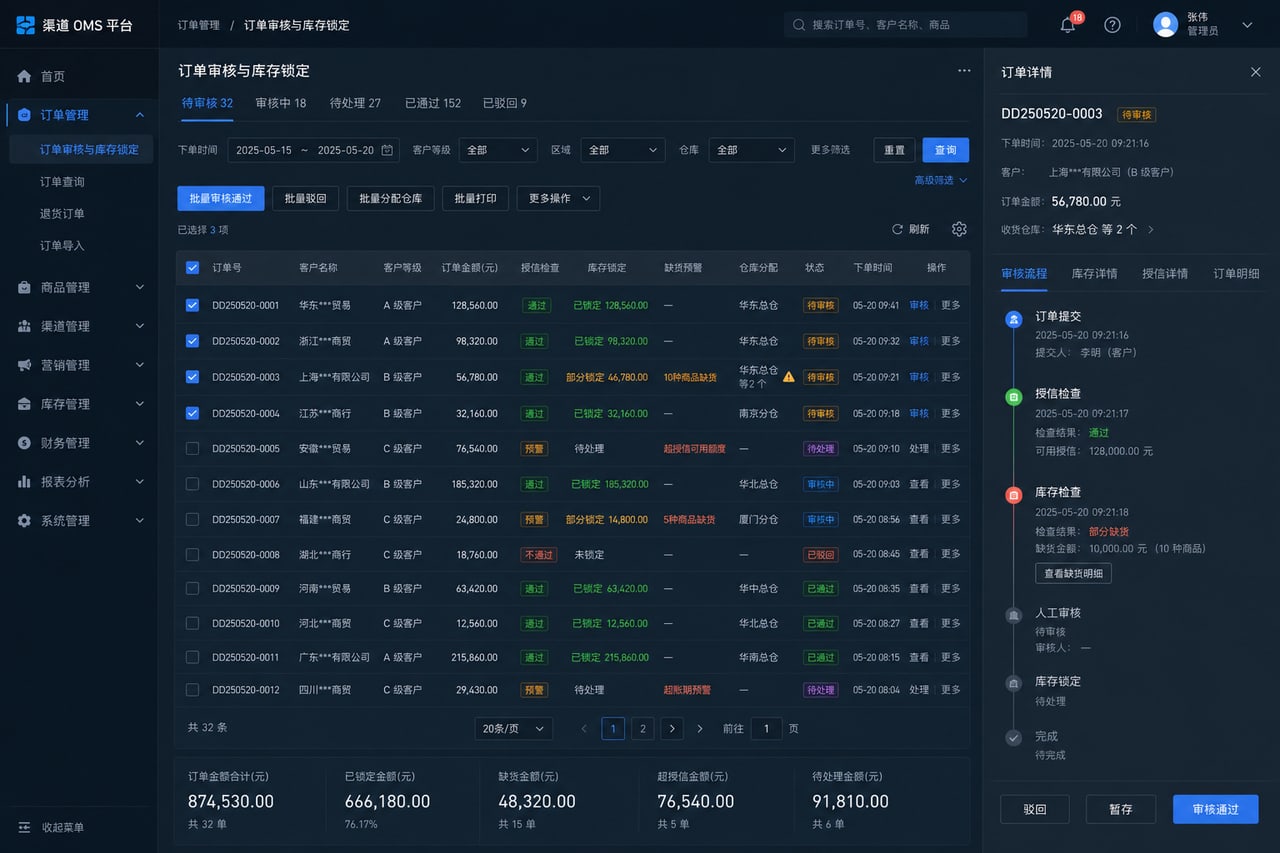This screenshot has width=1280, height=853.
Task: Click the date range calendar icon
Action: click(387, 150)
